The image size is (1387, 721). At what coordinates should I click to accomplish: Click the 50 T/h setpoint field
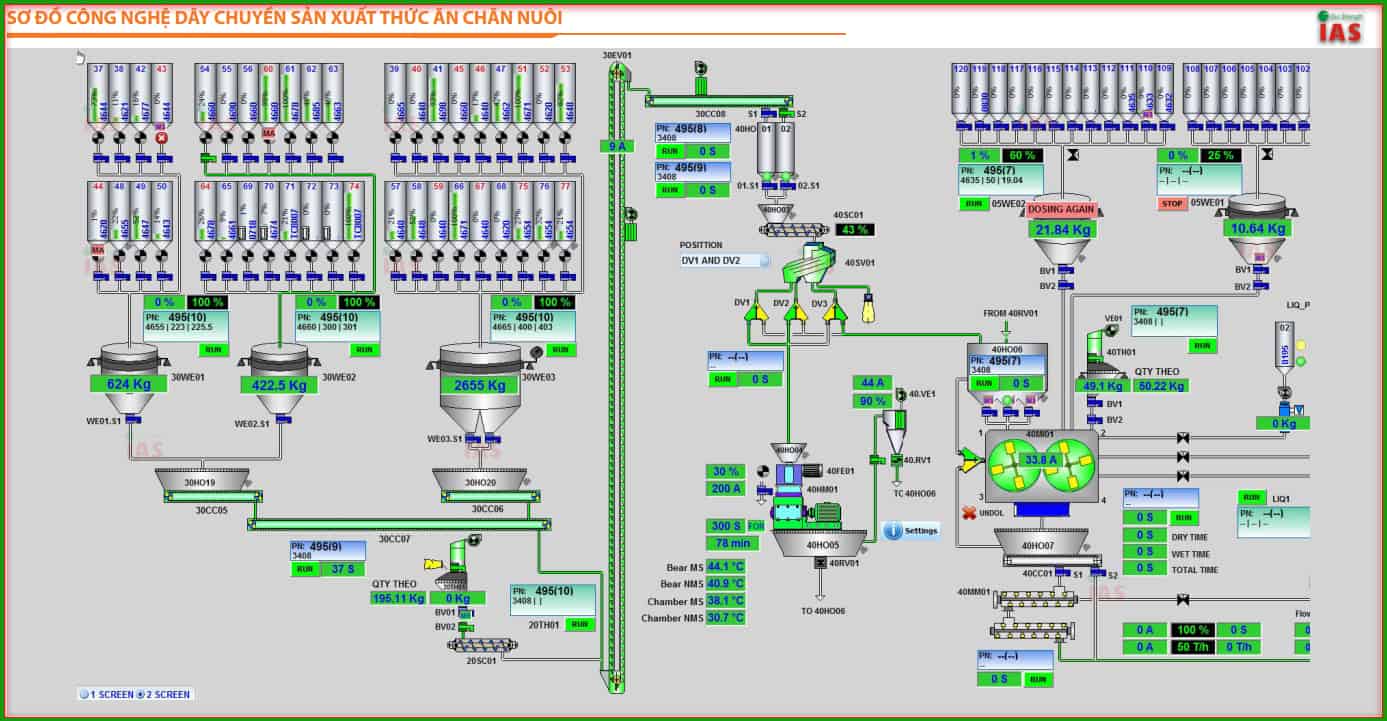(x=1192, y=647)
